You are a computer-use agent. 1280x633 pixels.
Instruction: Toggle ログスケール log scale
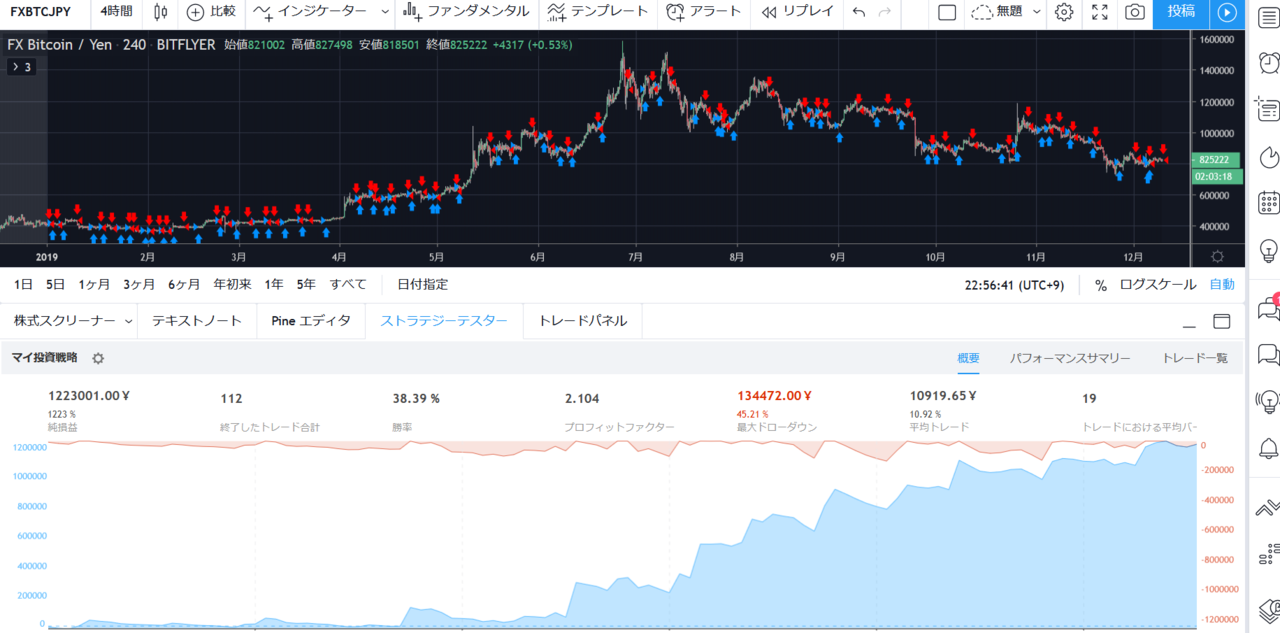[1157, 285]
